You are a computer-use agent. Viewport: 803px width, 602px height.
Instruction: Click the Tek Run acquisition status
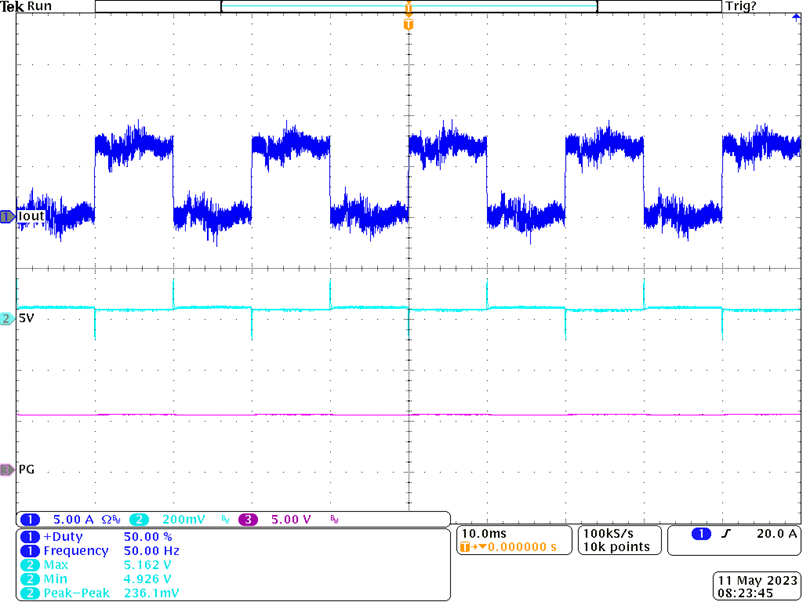pos(26,6)
